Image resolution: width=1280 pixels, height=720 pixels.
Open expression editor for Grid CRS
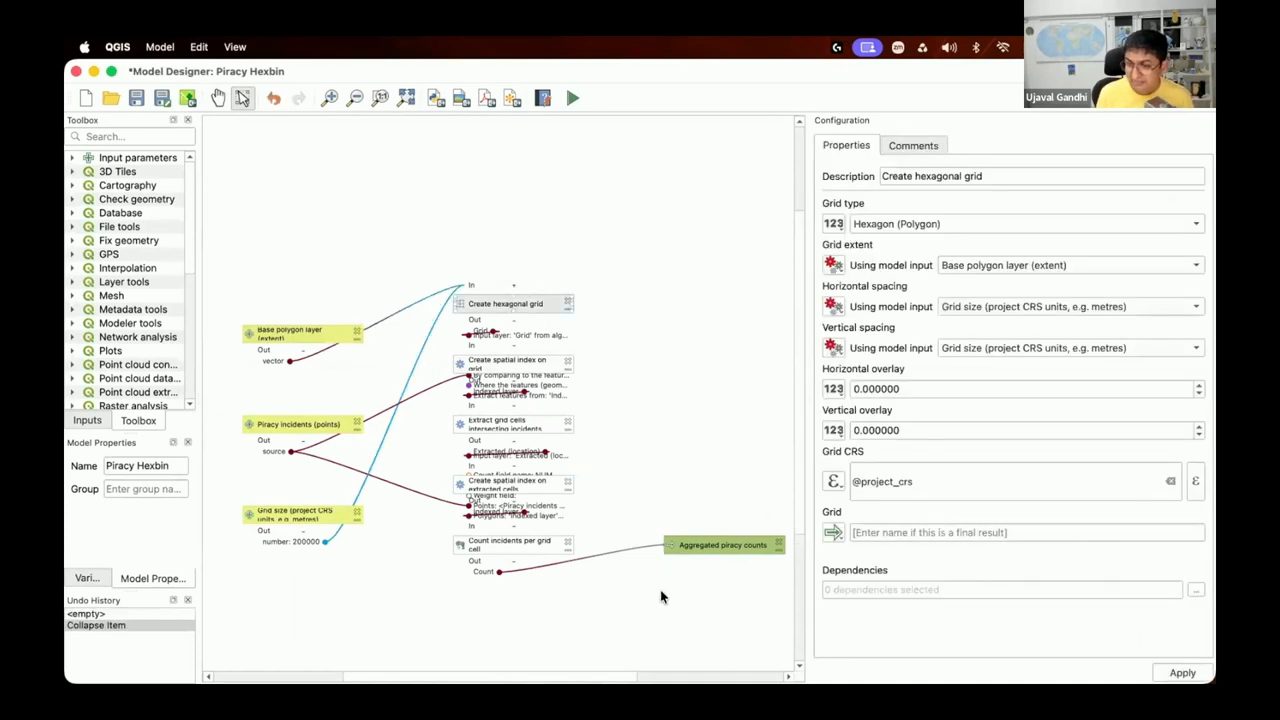(x=1195, y=481)
